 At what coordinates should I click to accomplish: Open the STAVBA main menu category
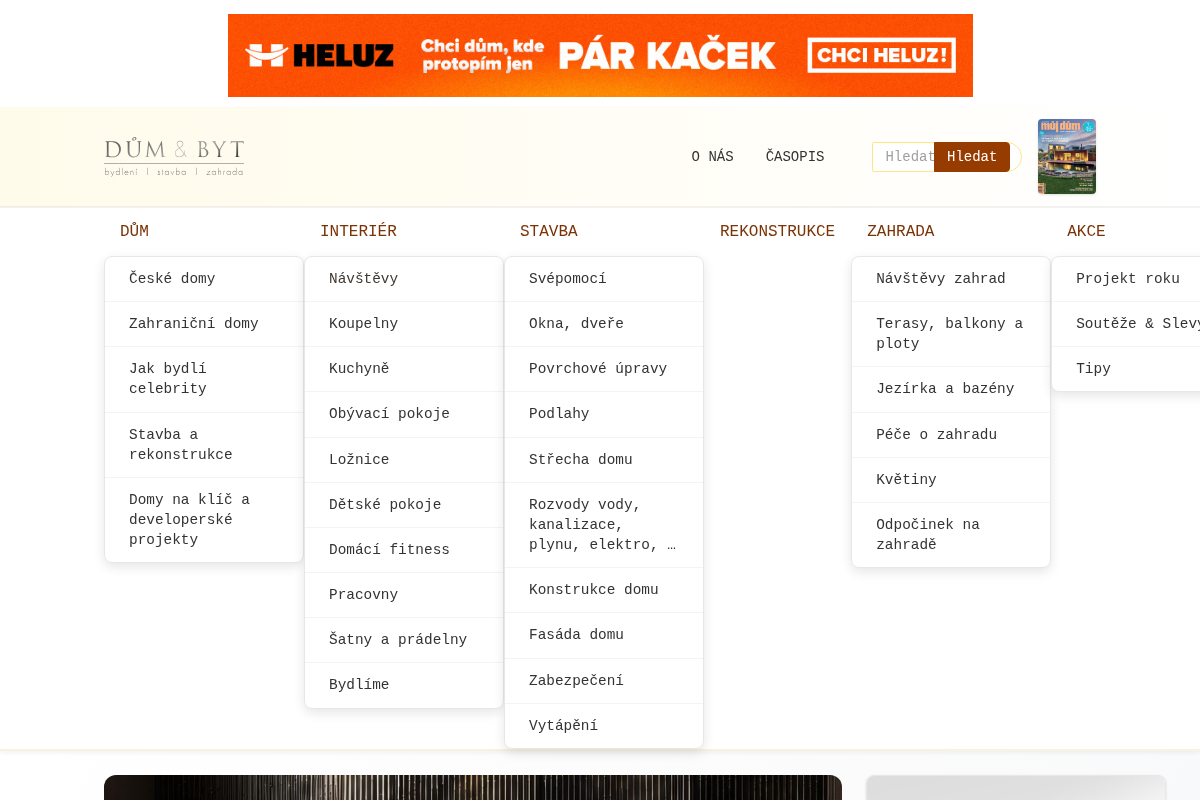click(549, 232)
